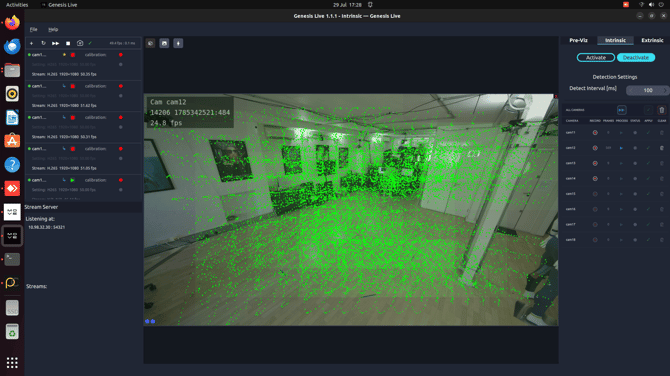
Task: Click the Deactivate button
Action: click(x=636, y=57)
